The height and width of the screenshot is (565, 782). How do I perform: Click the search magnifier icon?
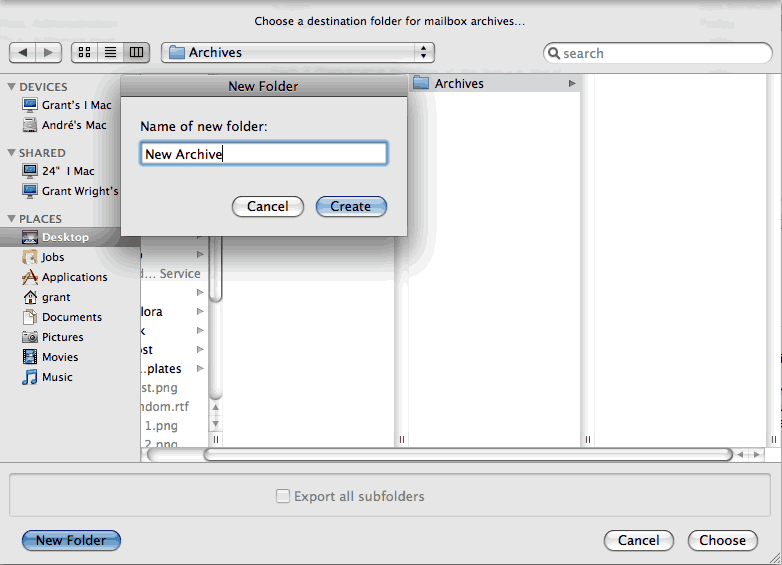[554, 53]
